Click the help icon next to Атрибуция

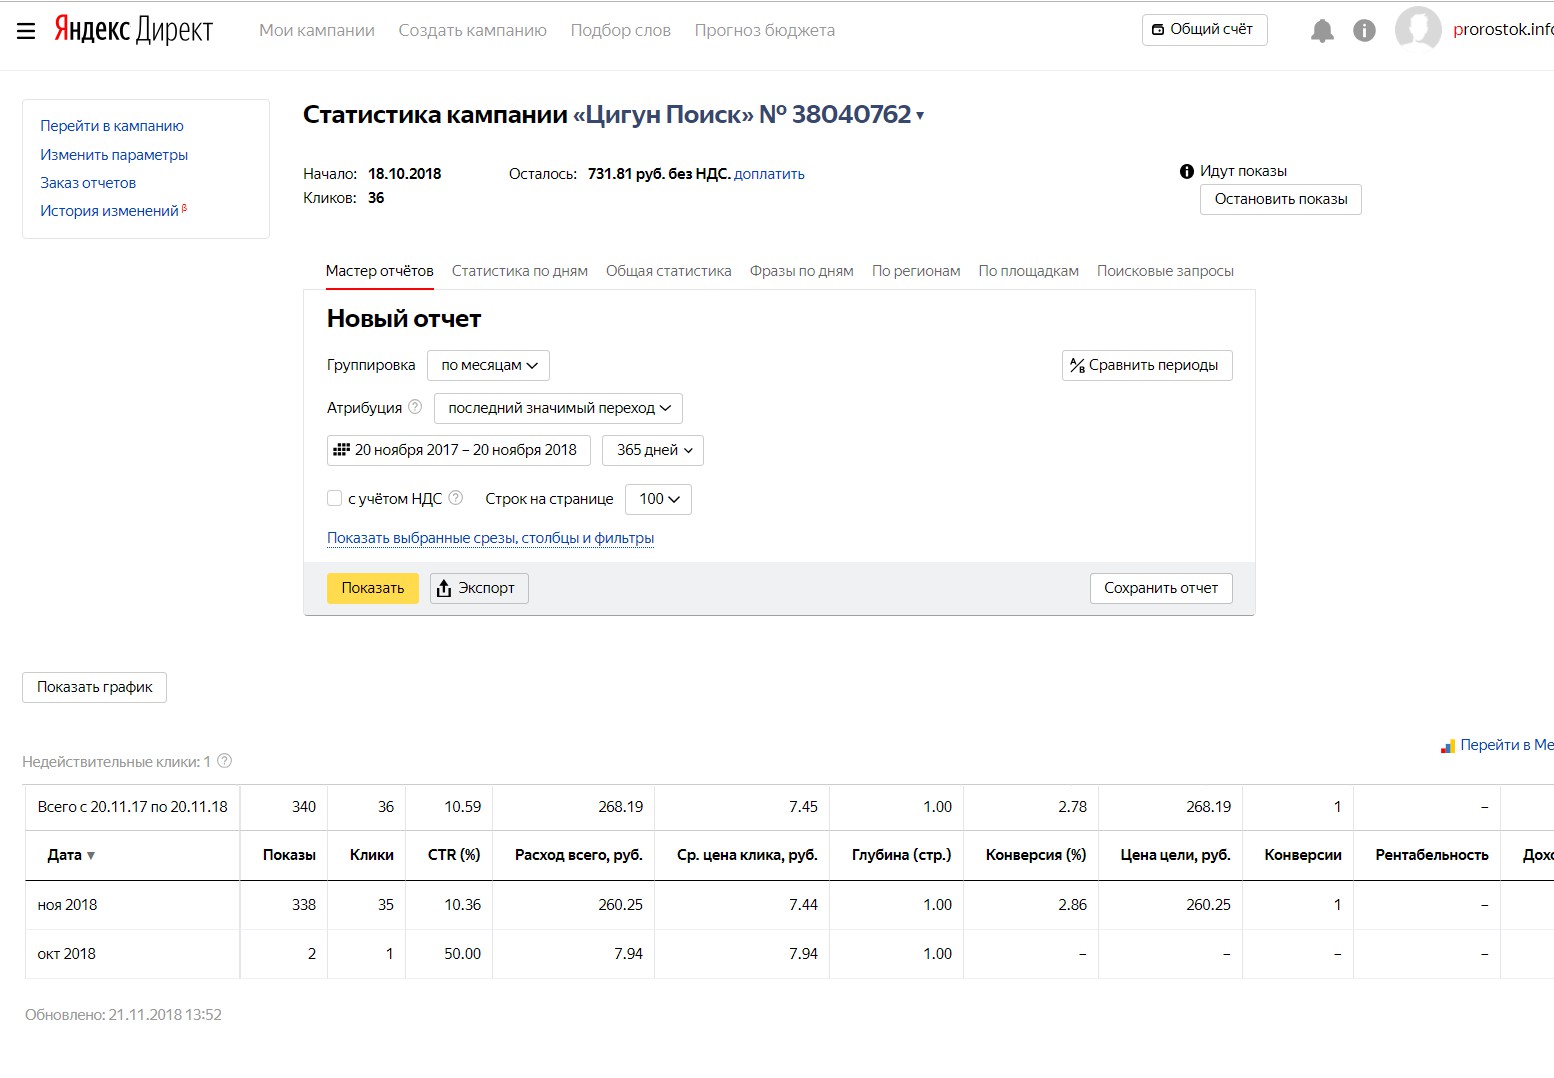coord(415,407)
